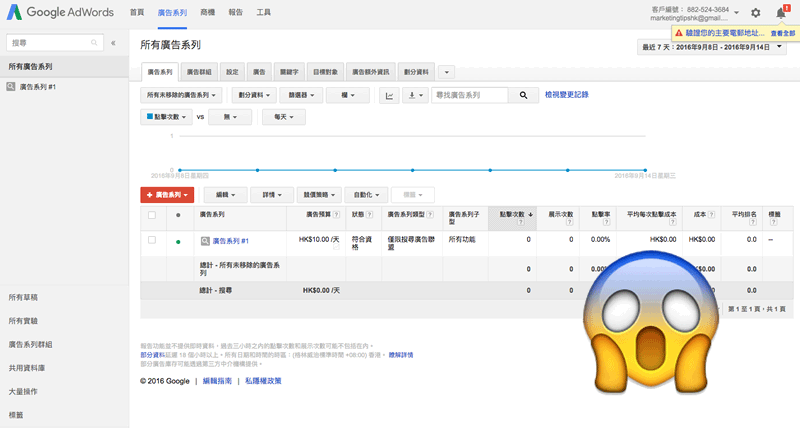Viewport: 800px width, 428px height.
Task: Click the red + 廣告系列 button
Action: click(x=167, y=195)
